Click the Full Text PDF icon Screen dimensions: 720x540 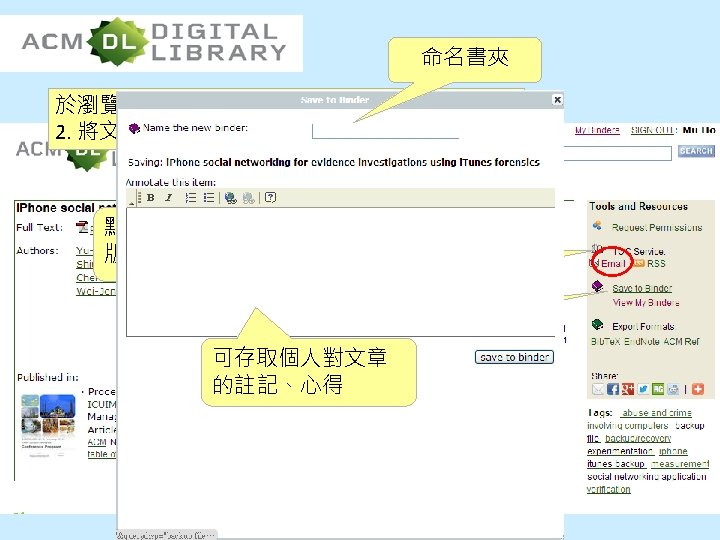(x=83, y=227)
